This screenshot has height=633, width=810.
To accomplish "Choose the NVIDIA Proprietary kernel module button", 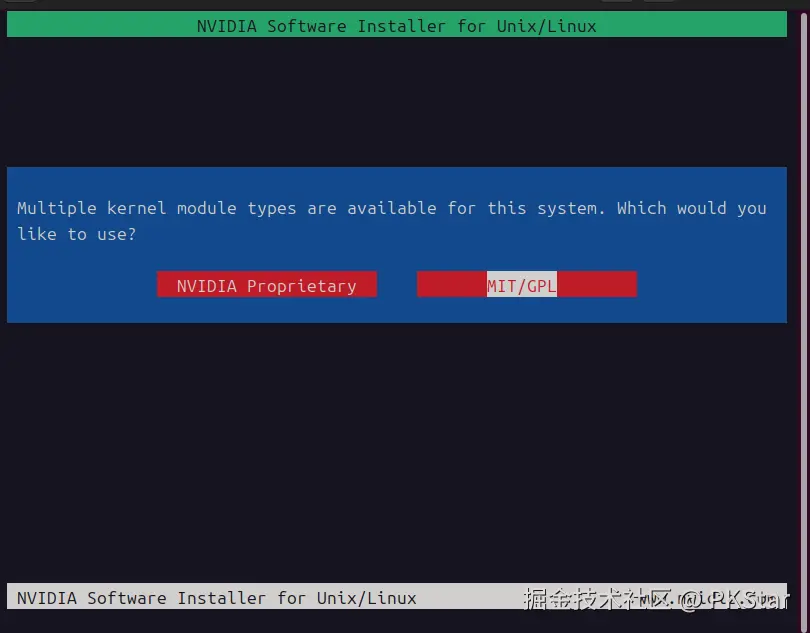I will pyautogui.click(x=267, y=285).
